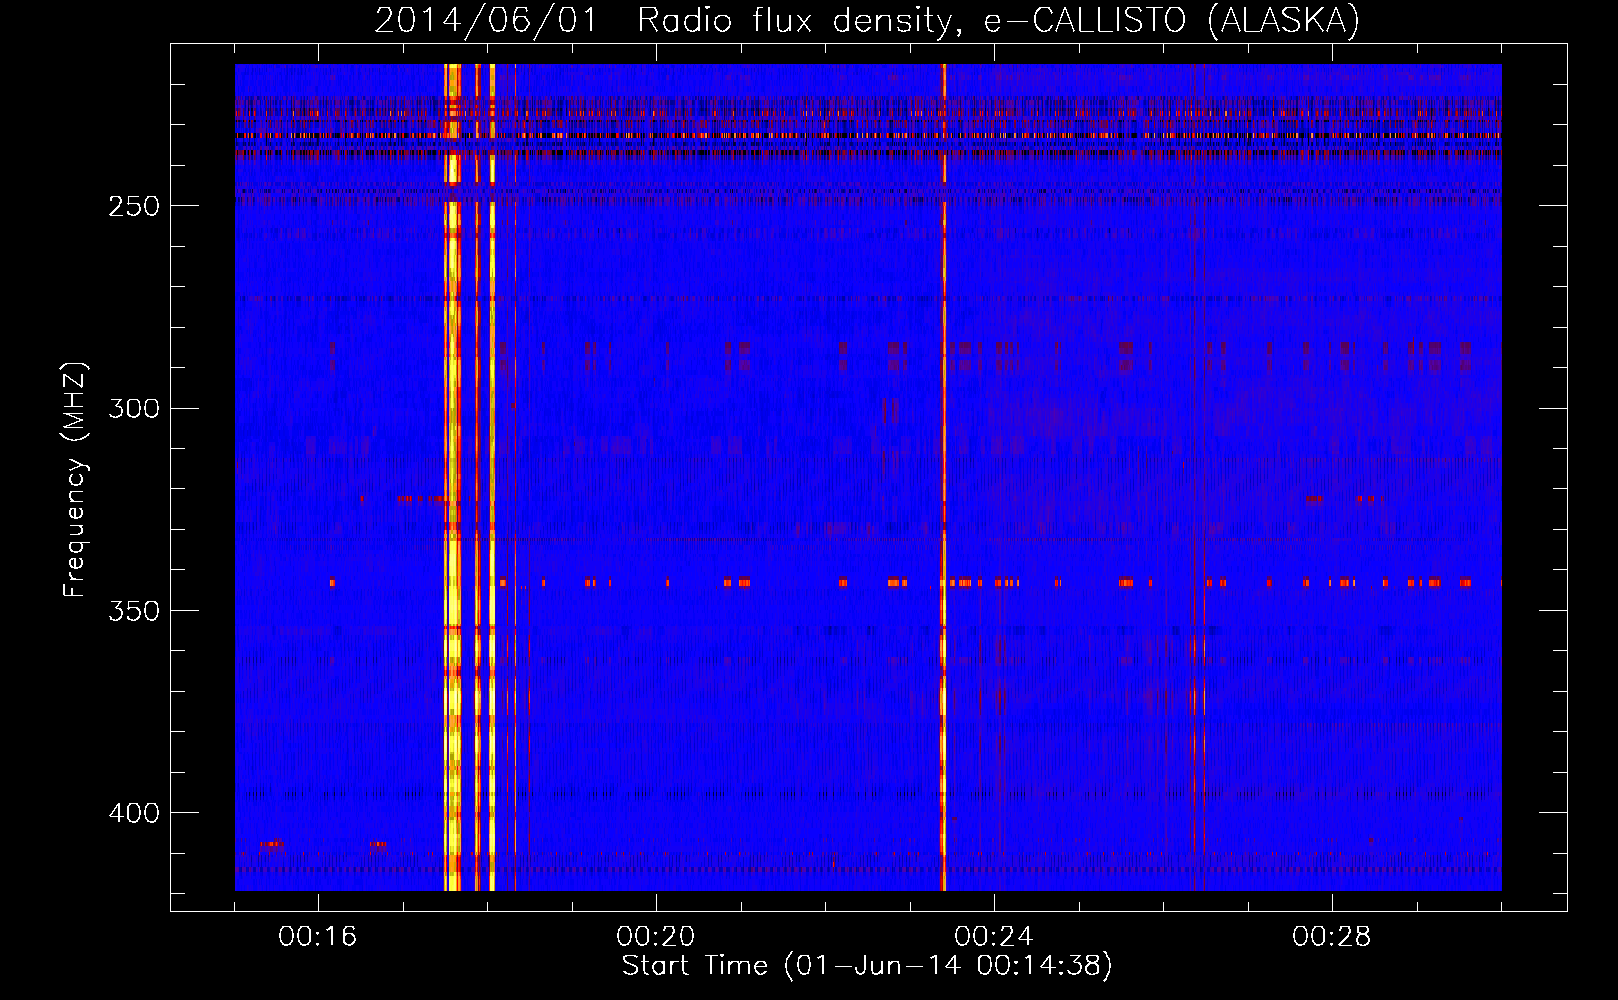Click the 400 frequency tick label
Image resolution: width=1618 pixels, height=1000 pixels.
(x=133, y=813)
